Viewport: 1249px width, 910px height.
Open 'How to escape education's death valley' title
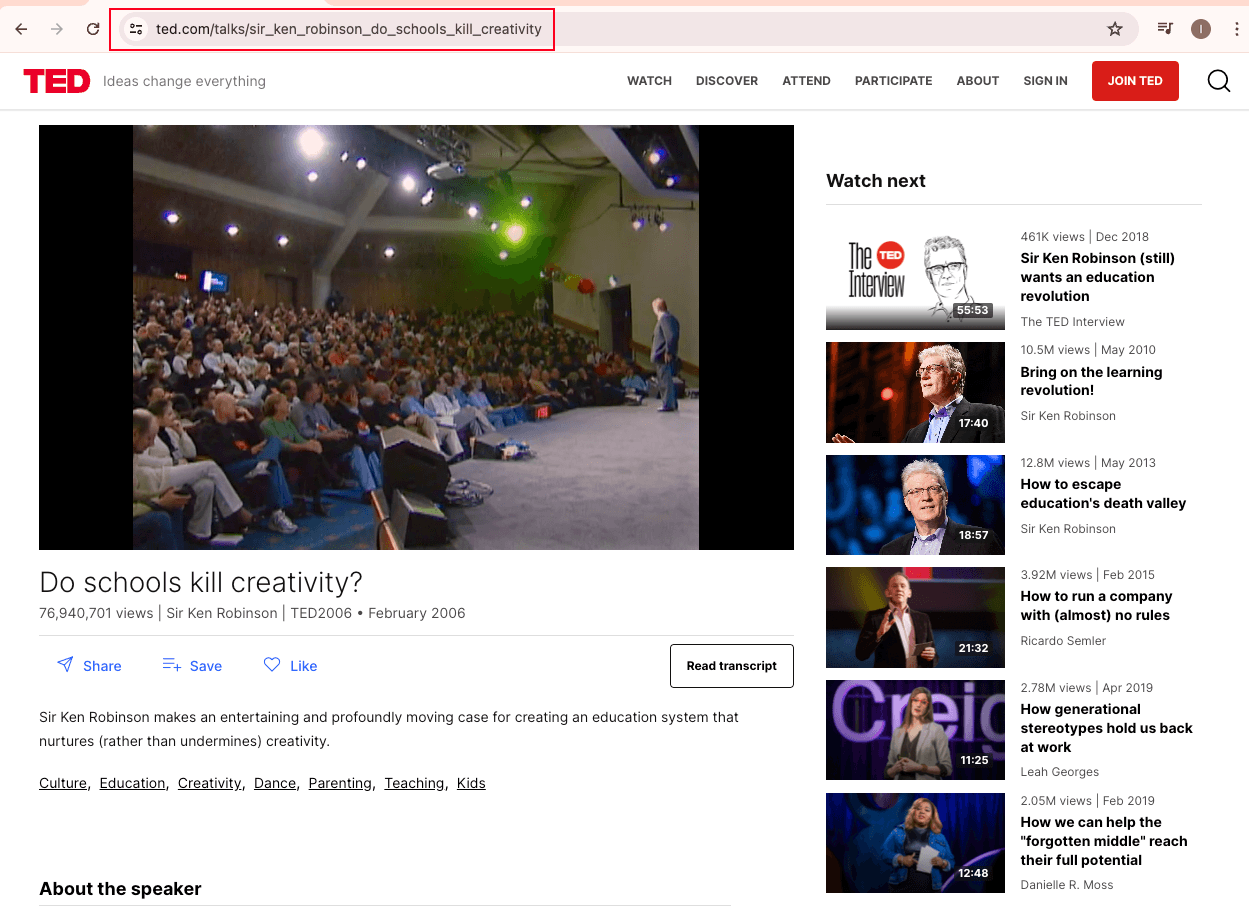1103,494
